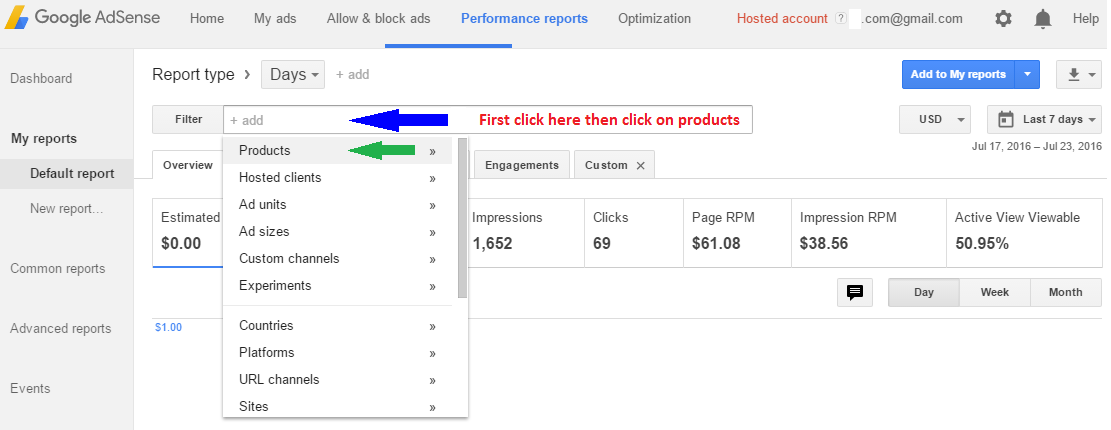
Task: Select the Active View Viewable metric card
Action: pos(1024,232)
